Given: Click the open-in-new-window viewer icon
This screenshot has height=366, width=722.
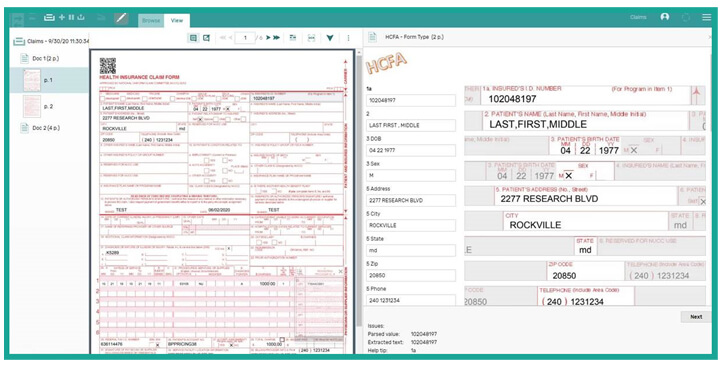Looking at the screenshot, I should point(206,38).
